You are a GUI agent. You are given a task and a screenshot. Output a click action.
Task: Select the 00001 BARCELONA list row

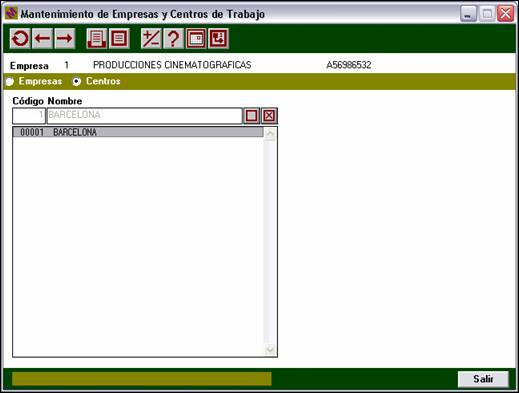138,132
